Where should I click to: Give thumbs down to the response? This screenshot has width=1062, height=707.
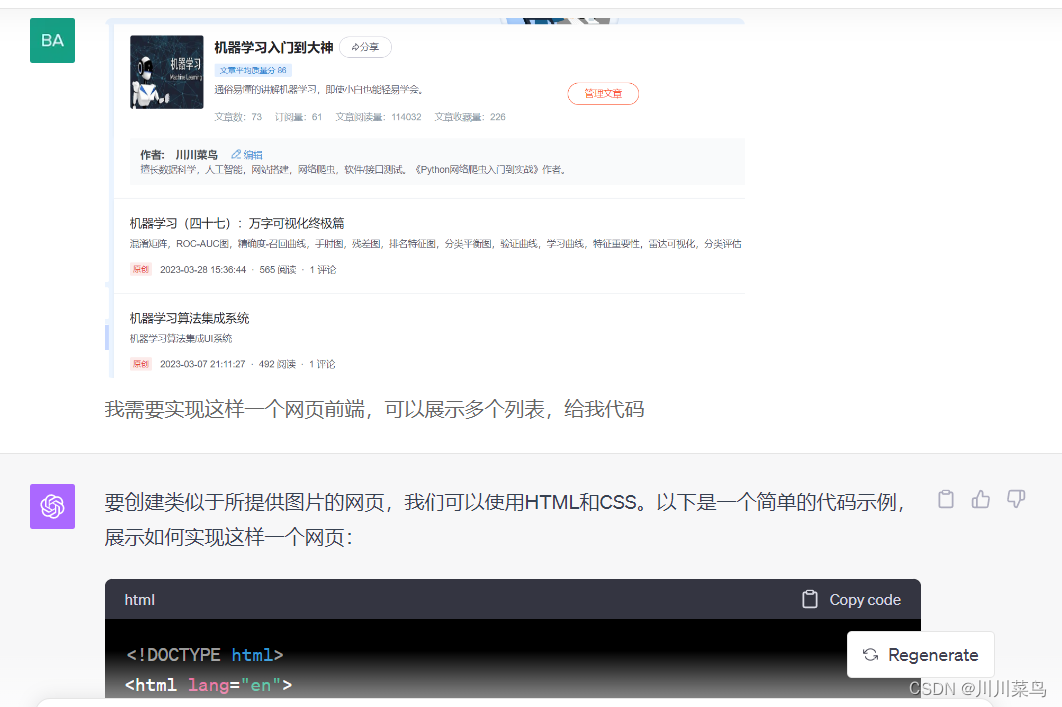pyautogui.click(x=1016, y=500)
